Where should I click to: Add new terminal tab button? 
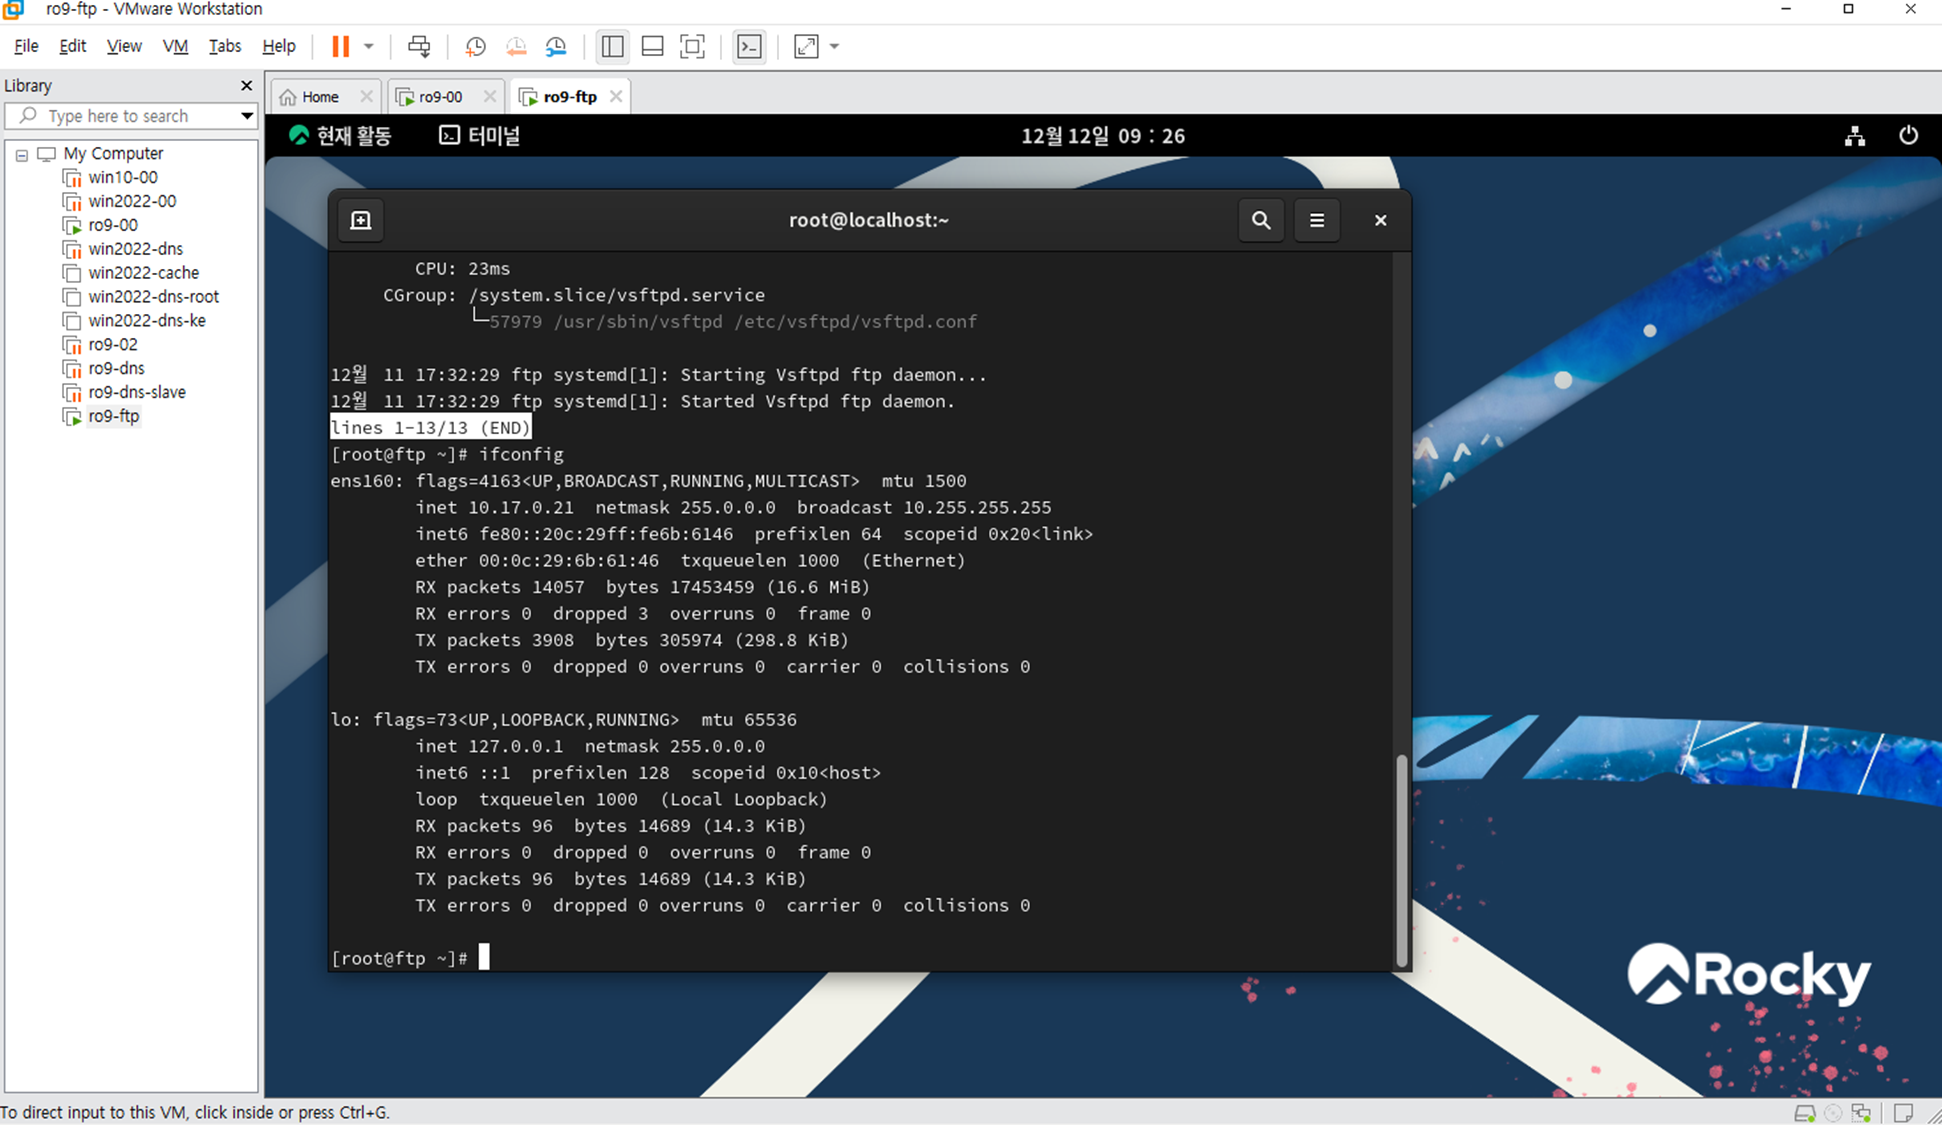pyautogui.click(x=361, y=220)
